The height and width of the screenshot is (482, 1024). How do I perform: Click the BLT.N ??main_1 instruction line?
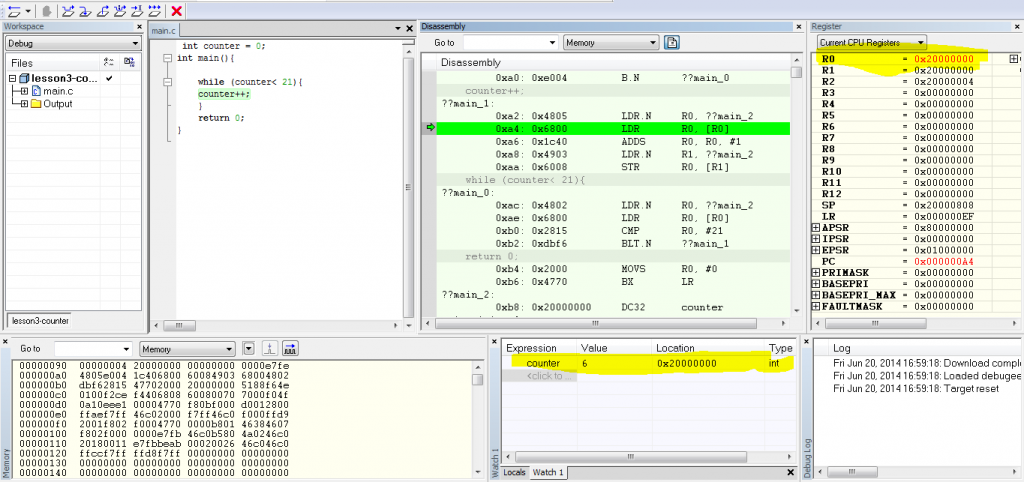613,244
